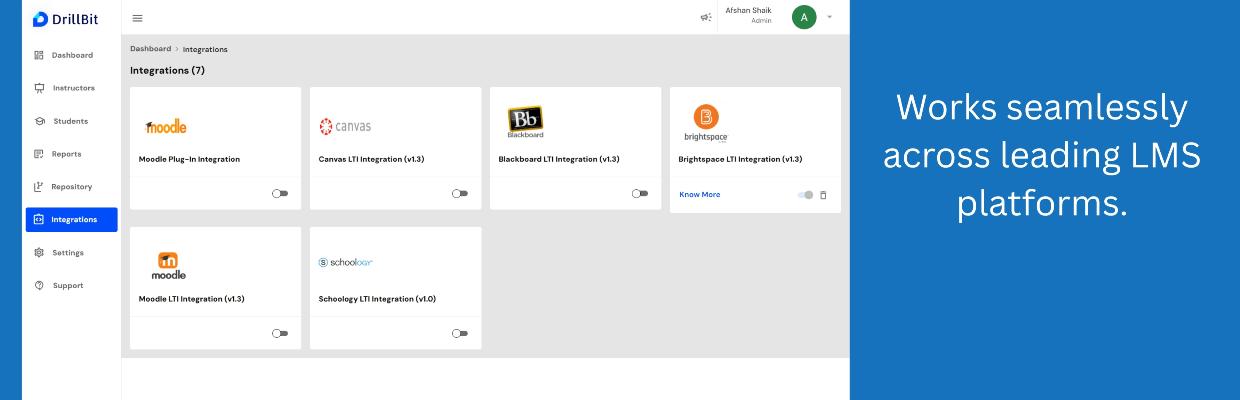This screenshot has width=1240, height=400.
Task: Open the hamburger menu icon
Action: click(x=137, y=18)
